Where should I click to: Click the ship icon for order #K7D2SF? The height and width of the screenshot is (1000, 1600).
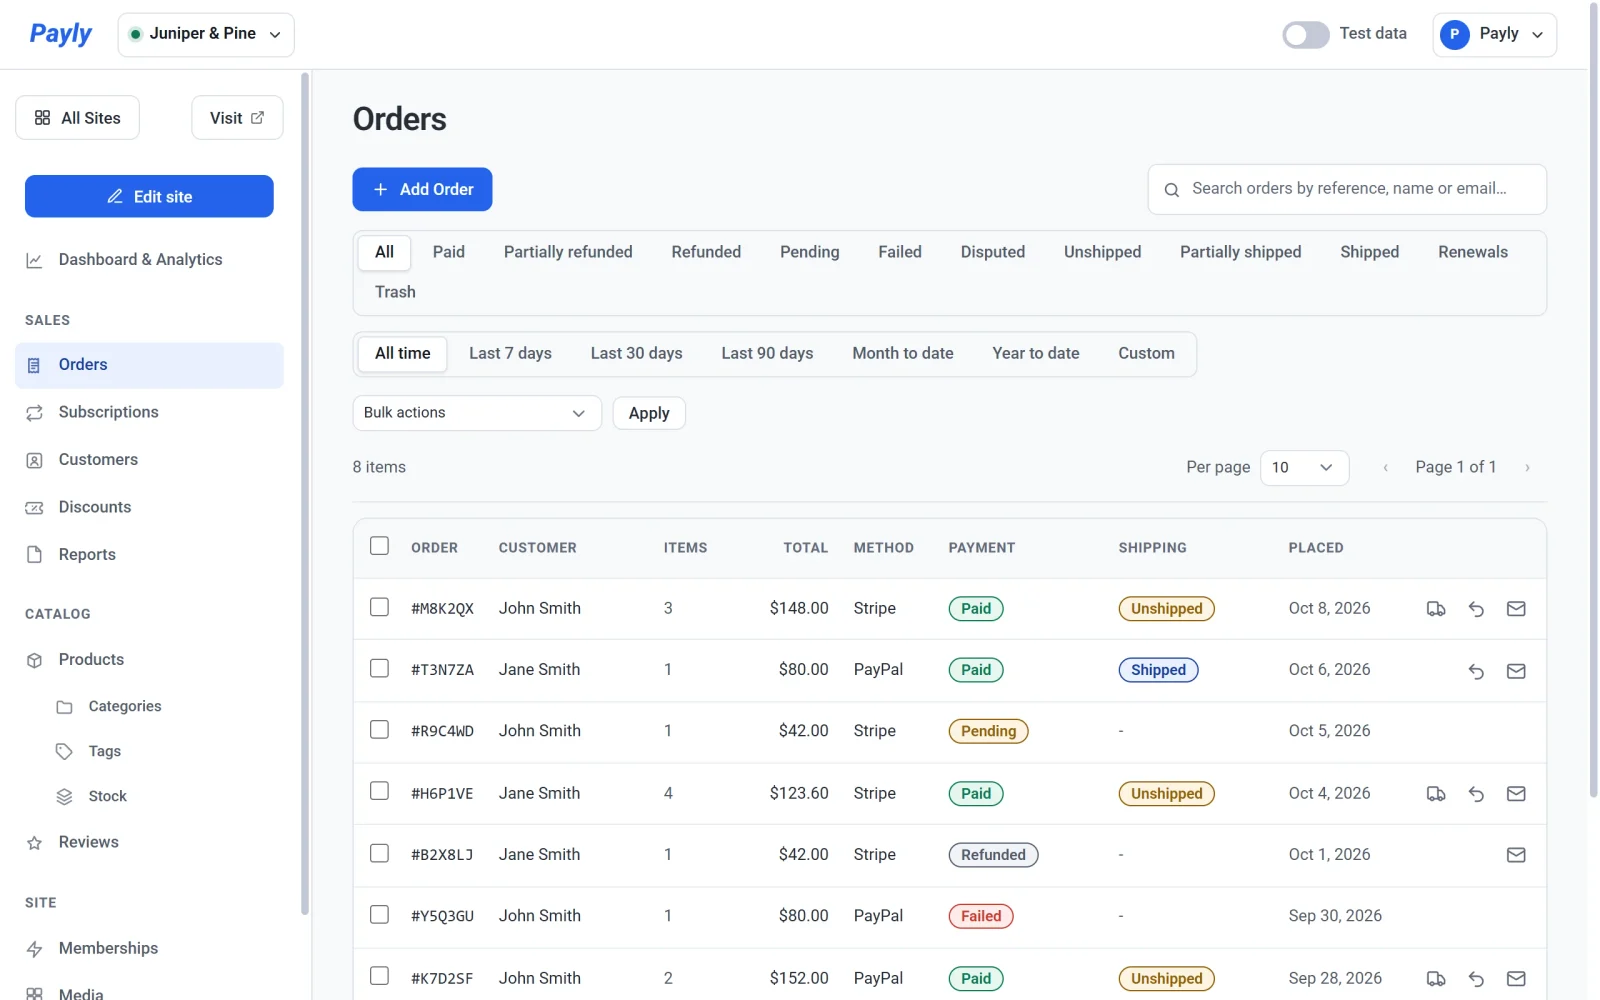pos(1436,979)
